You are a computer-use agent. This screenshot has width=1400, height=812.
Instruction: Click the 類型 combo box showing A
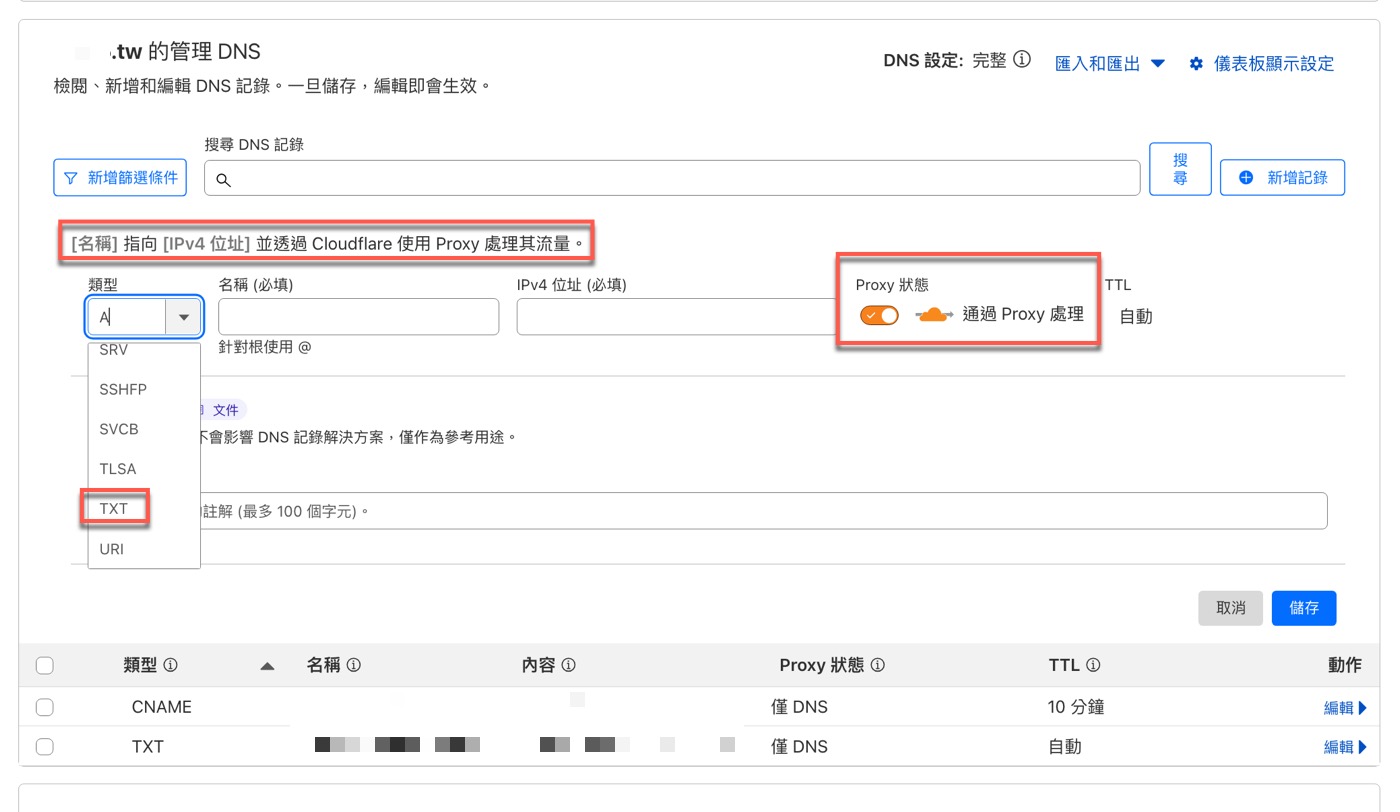point(145,317)
